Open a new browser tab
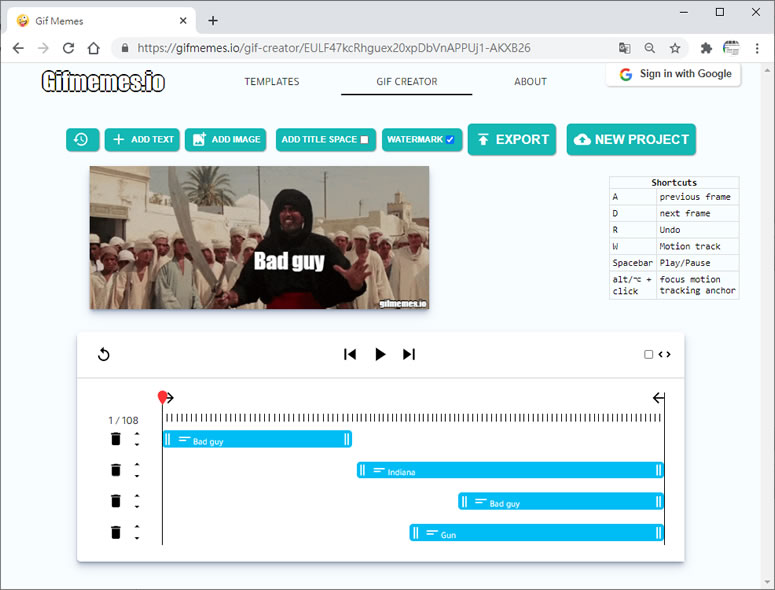 [x=213, y=21]
